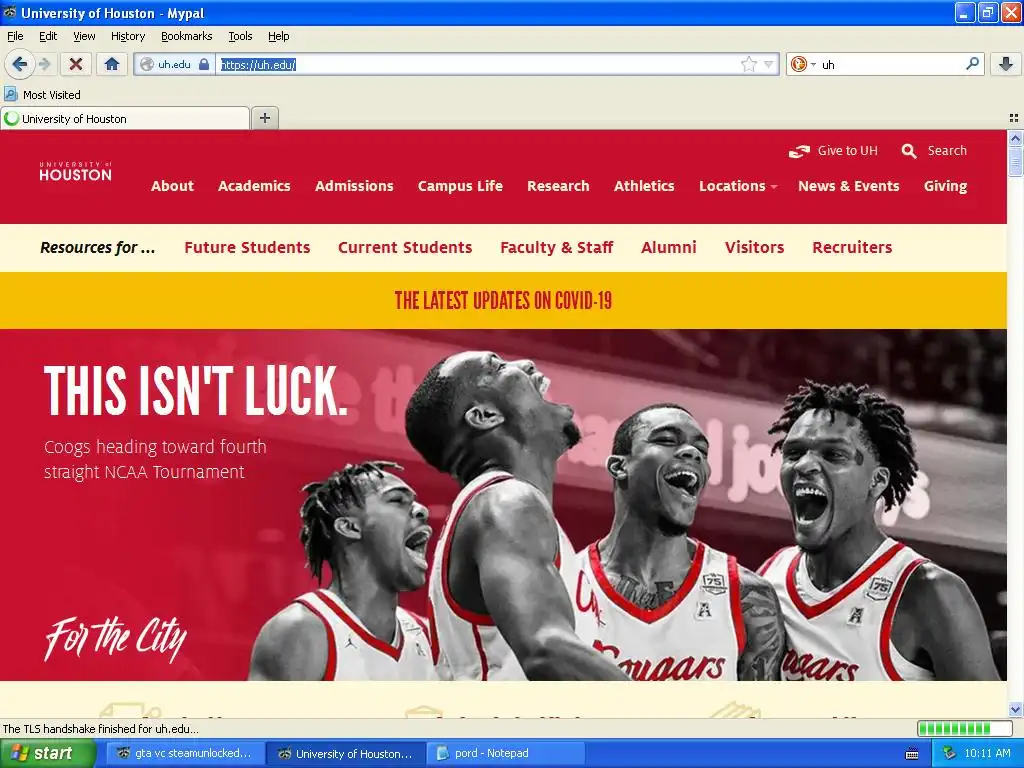Open the downloads arrow toolbar icon
The height and width of the screenshot is (768, 1024).
(x=1006, y=64)
